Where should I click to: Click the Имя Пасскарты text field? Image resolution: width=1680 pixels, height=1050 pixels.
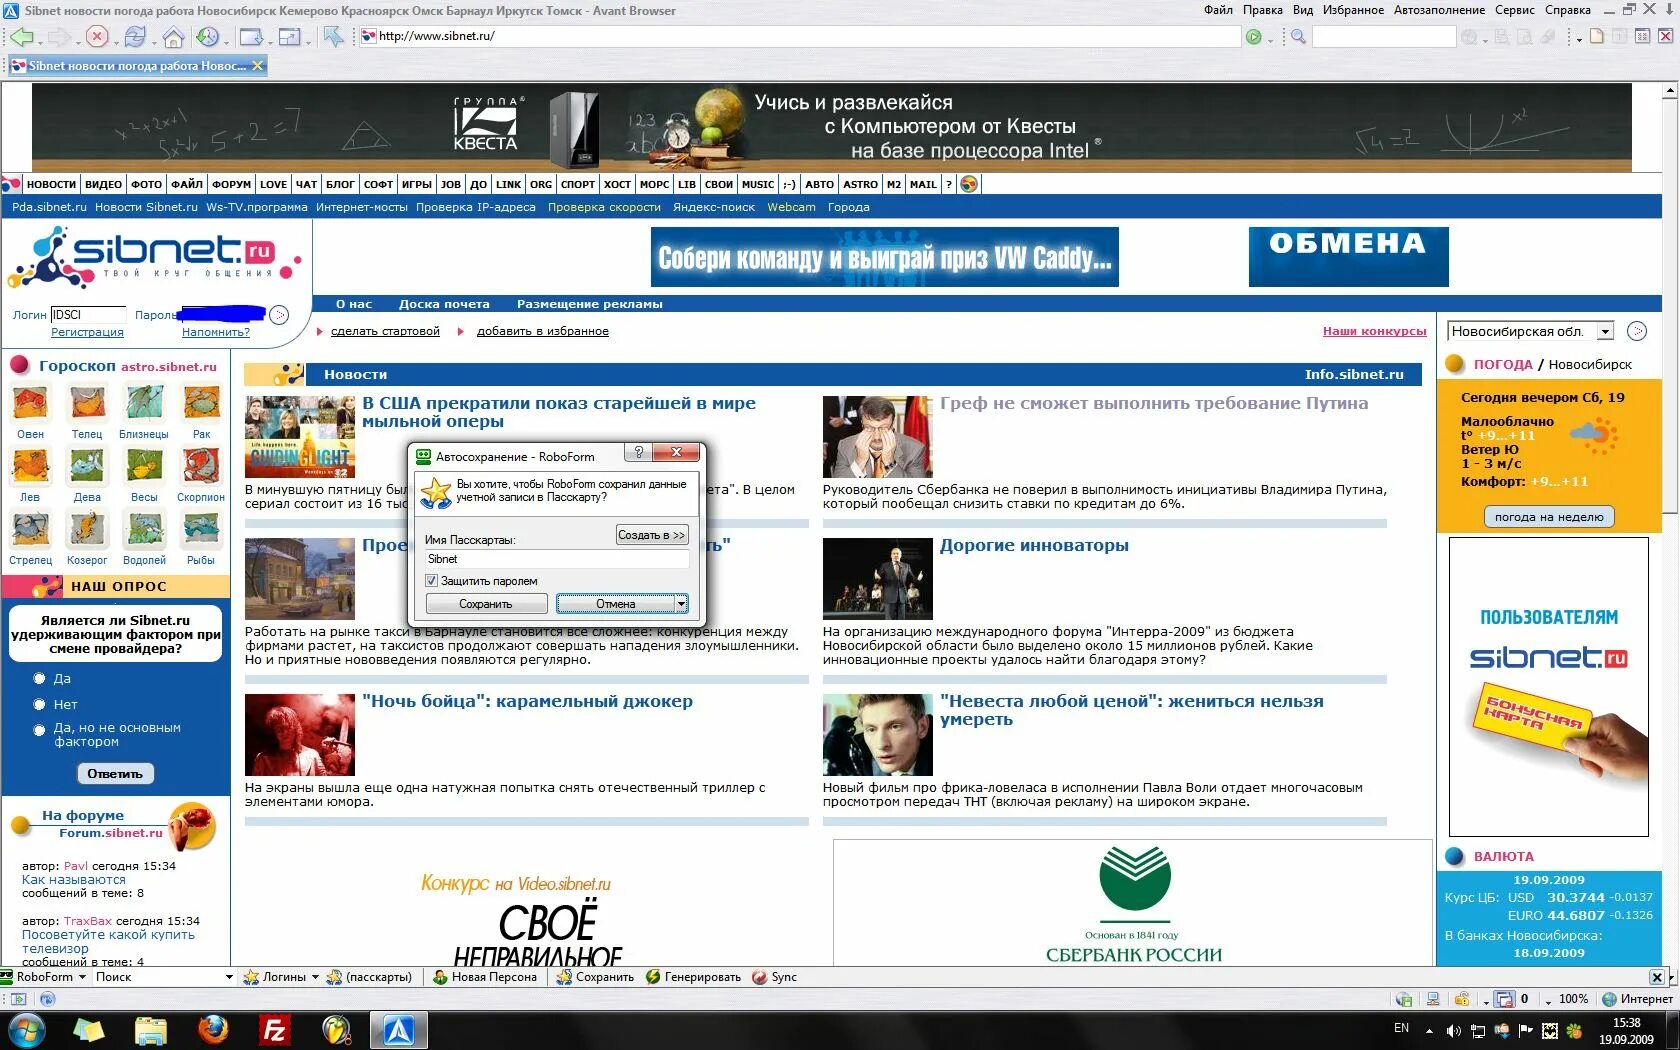(557, 559)
